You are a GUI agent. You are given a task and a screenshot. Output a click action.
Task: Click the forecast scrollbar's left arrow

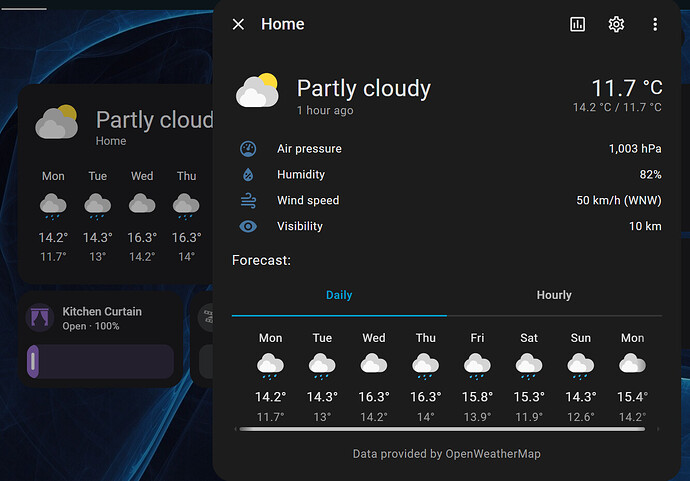pyautogui.click(x=235, y=429)
